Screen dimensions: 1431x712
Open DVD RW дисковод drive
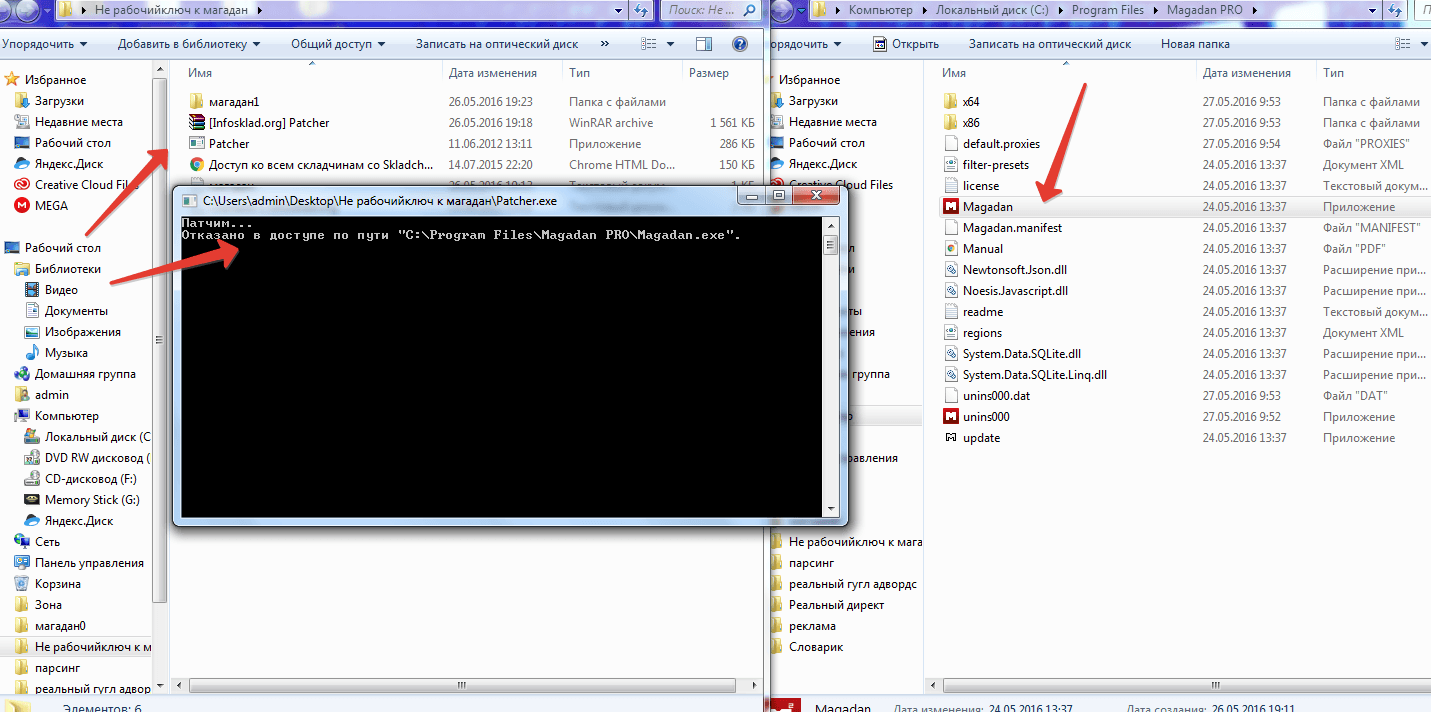[x=88, y=457]
